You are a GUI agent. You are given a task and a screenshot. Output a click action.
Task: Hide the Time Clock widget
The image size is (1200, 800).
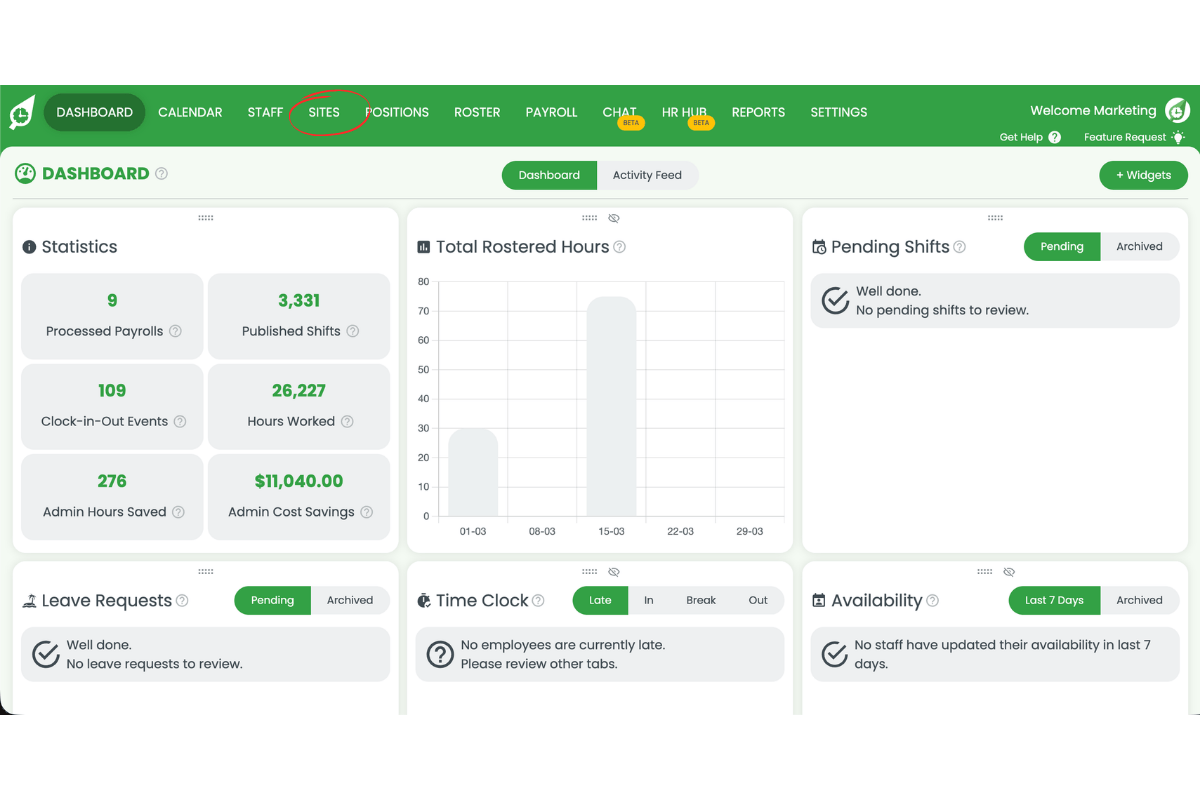613,571
